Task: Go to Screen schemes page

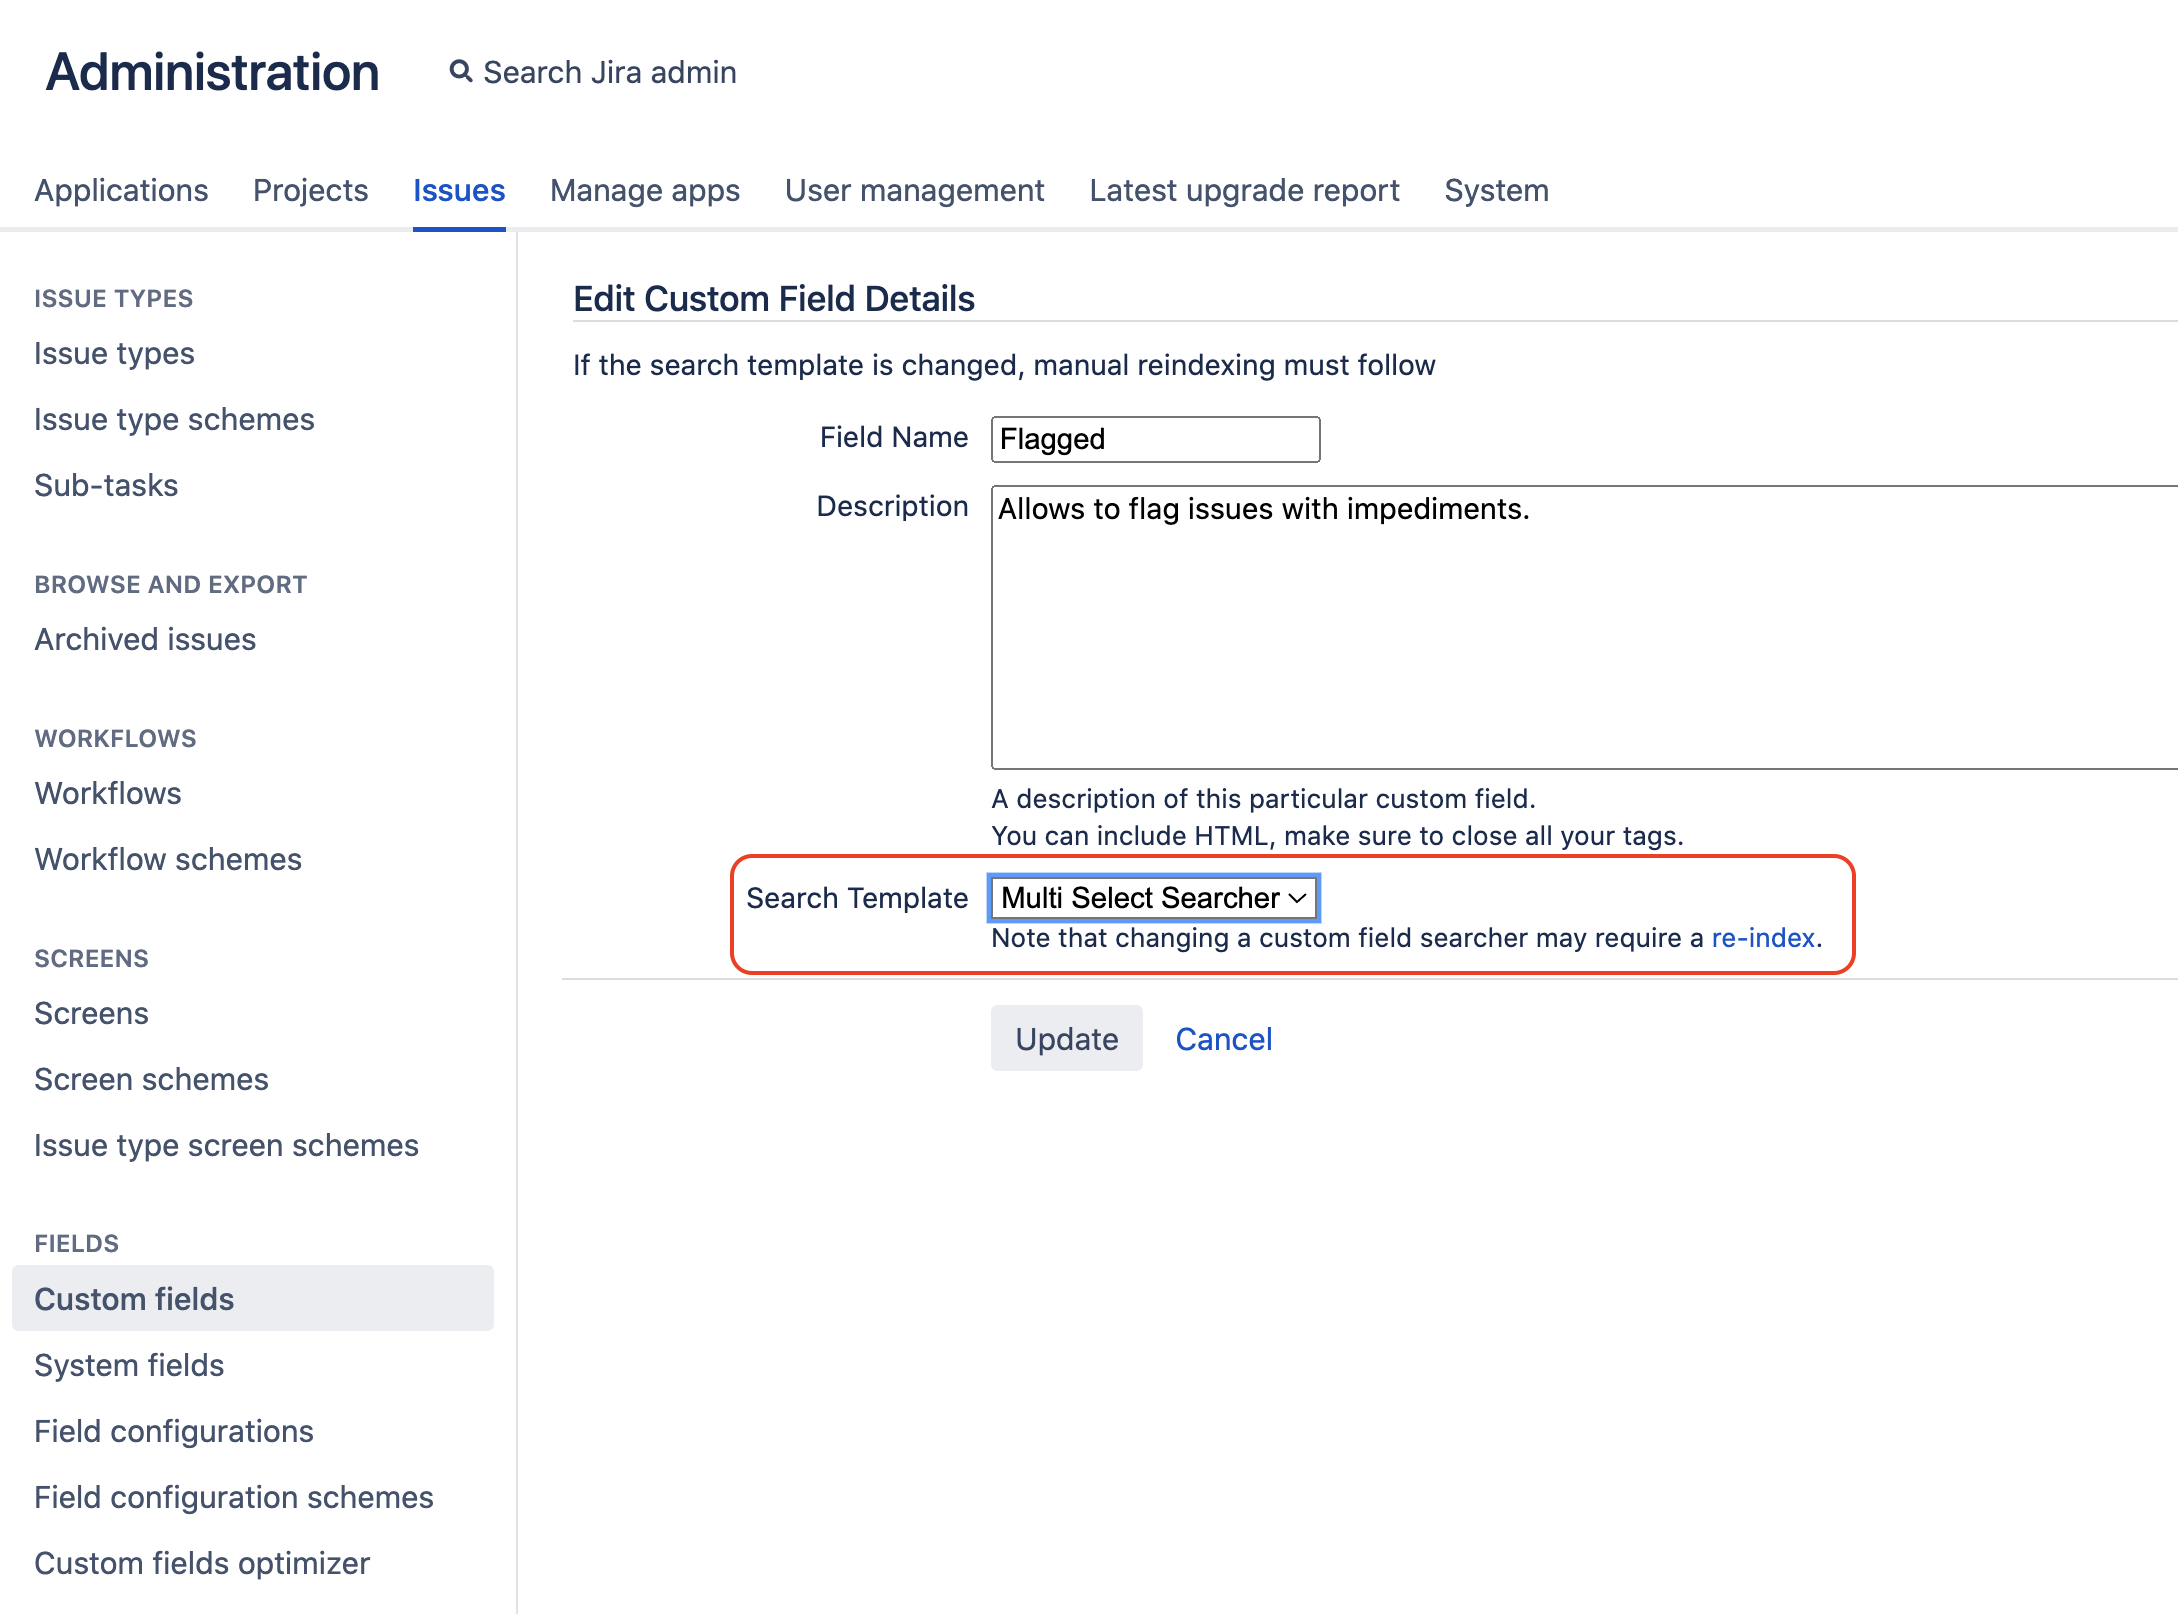Action: (151, 1079)
